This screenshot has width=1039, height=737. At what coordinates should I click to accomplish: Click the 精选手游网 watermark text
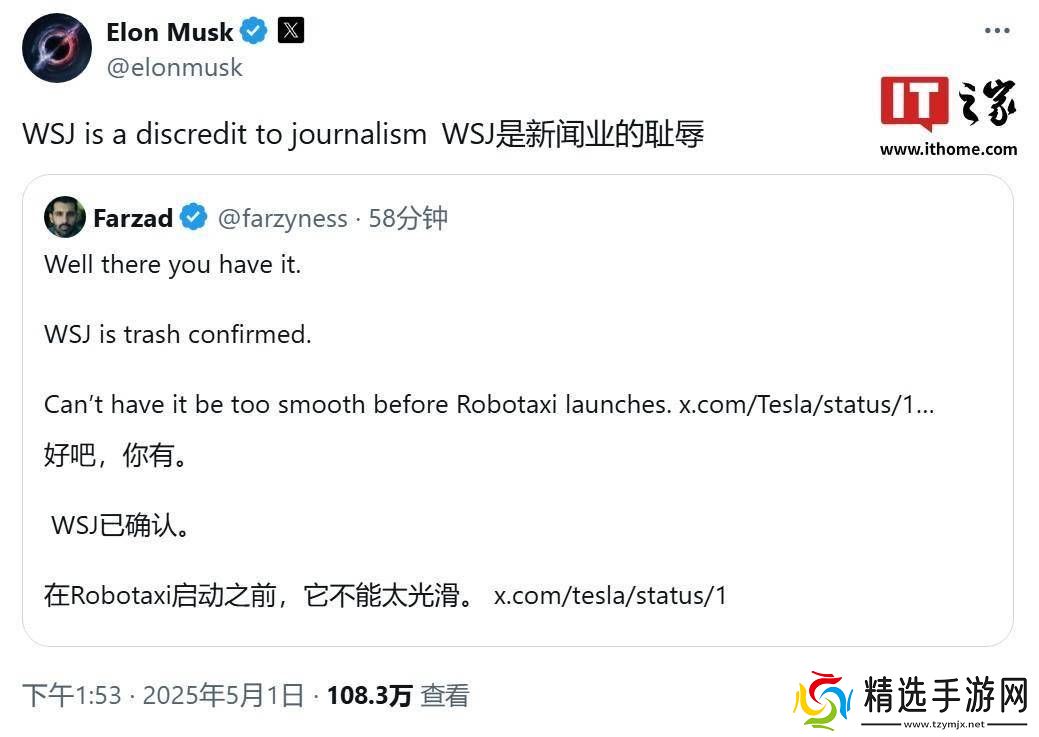point(945,695)
